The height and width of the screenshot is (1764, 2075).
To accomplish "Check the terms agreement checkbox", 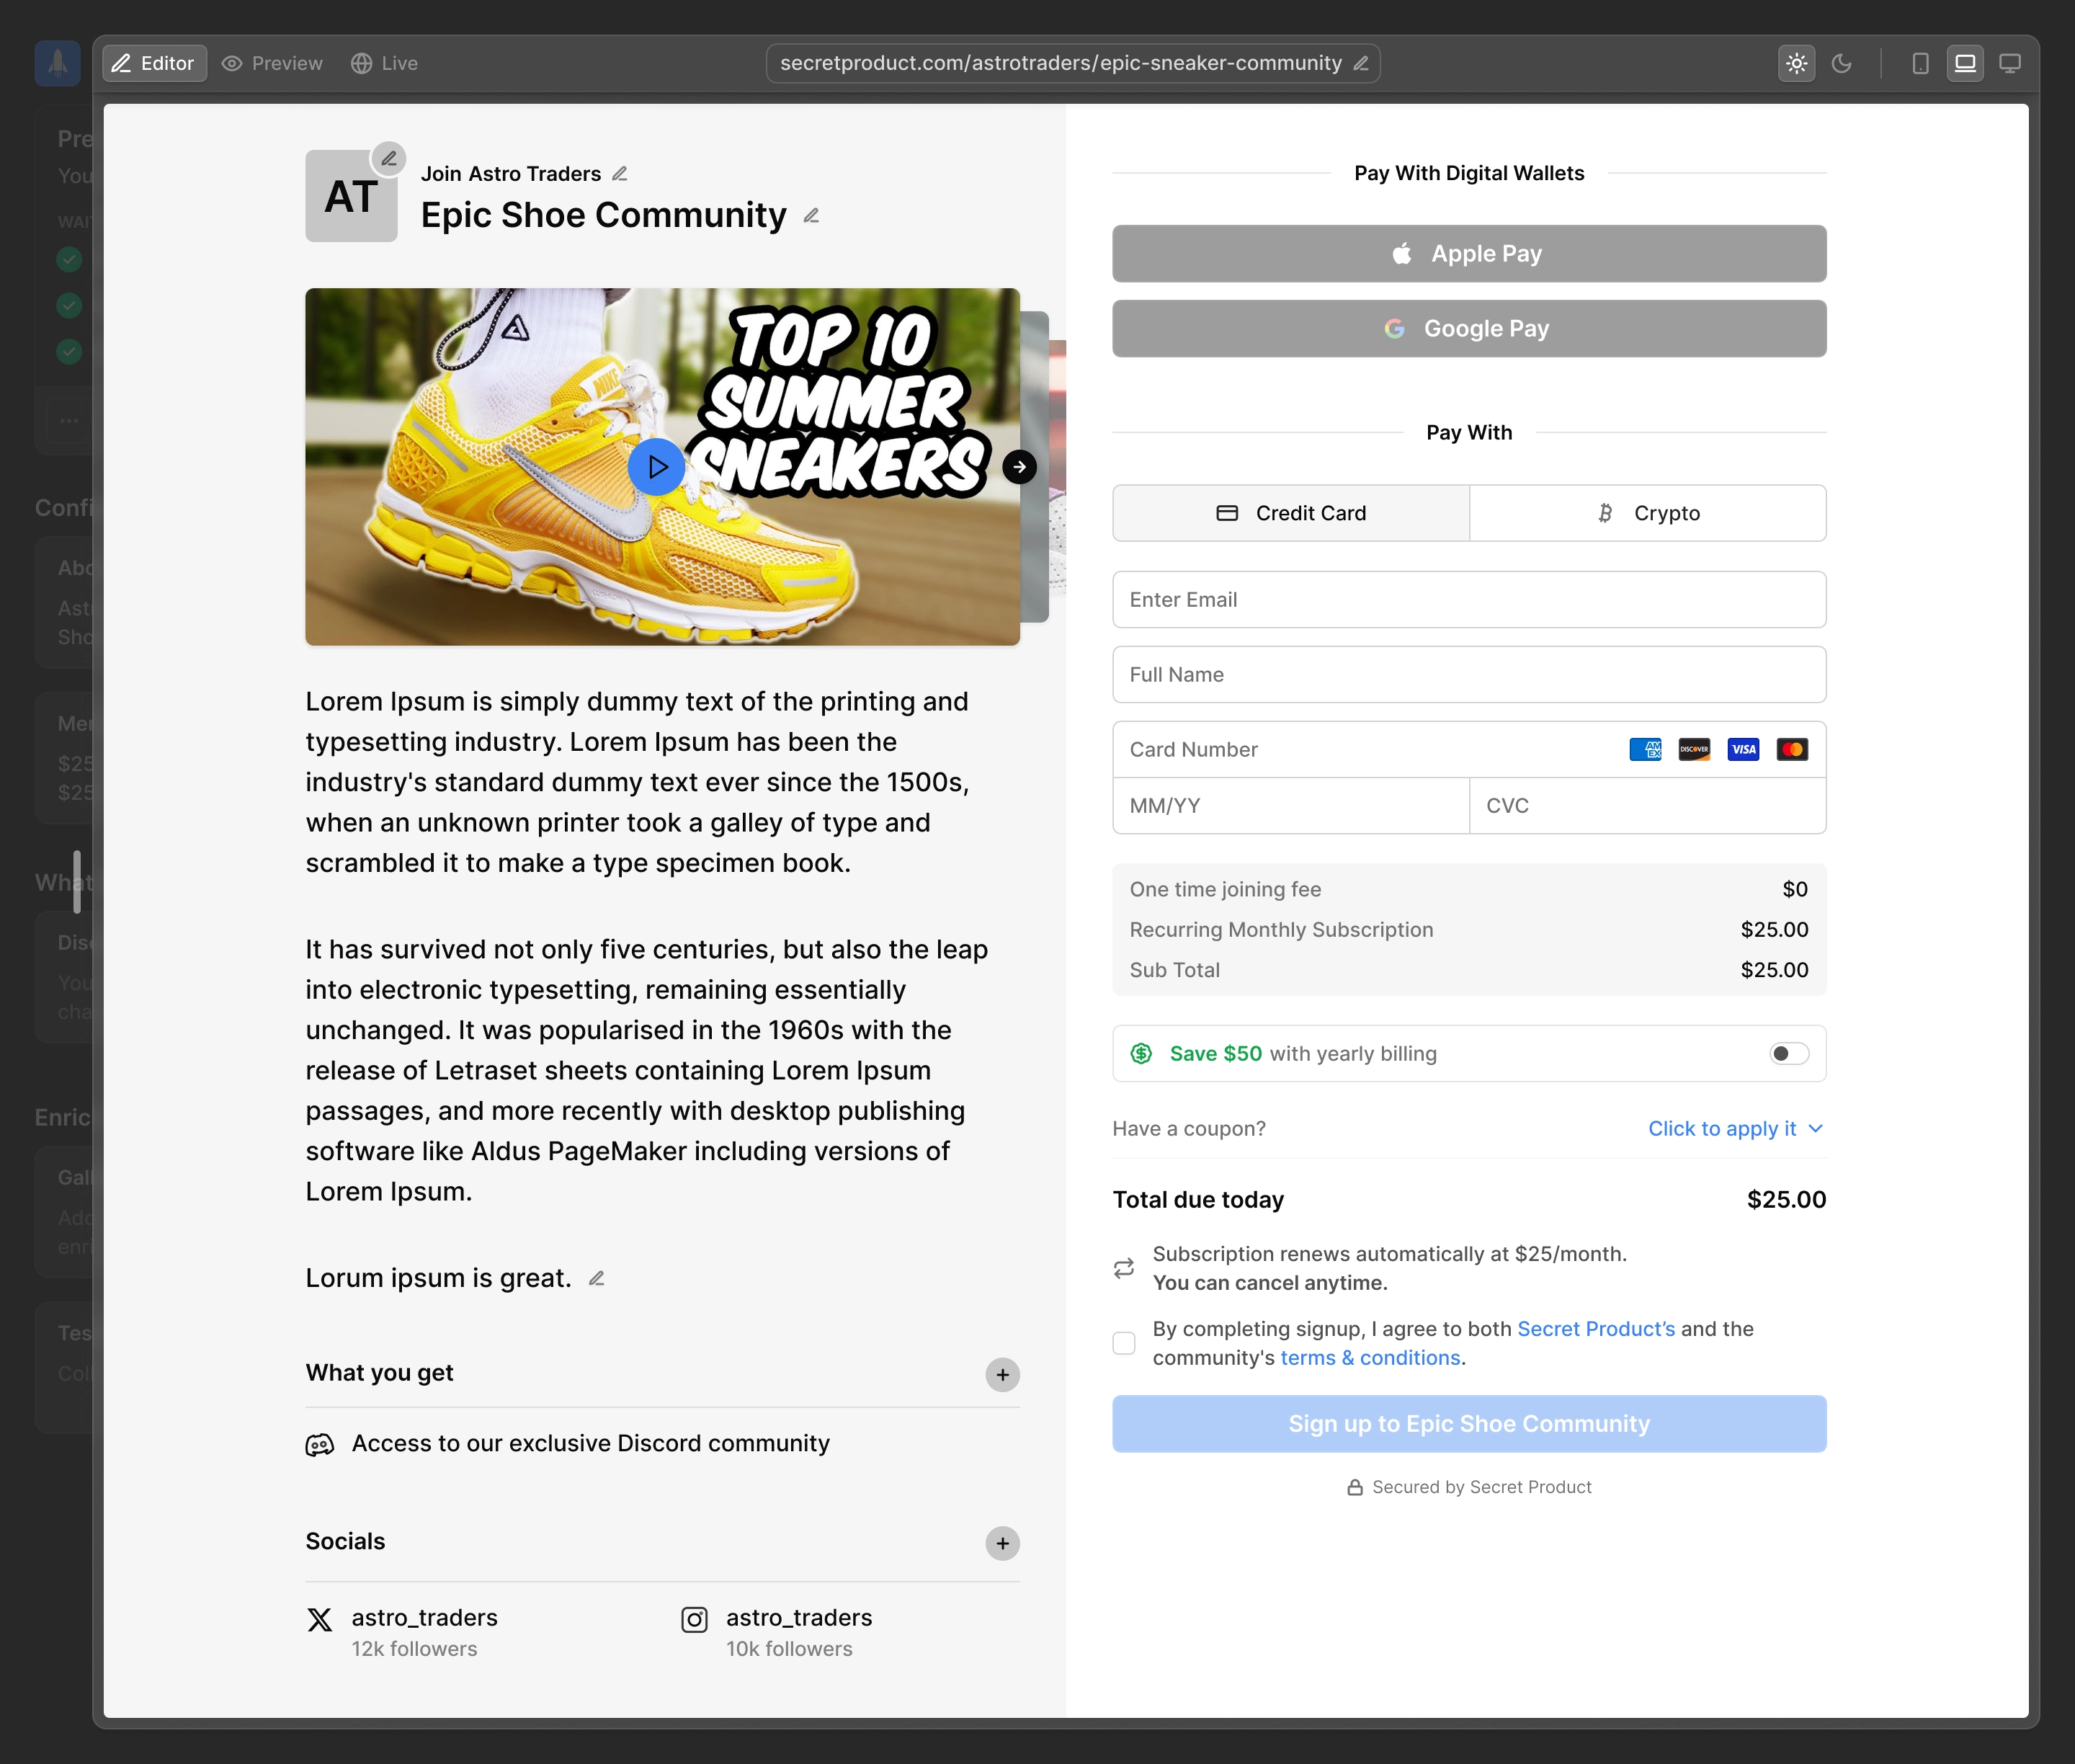I will point(1124,1343).
